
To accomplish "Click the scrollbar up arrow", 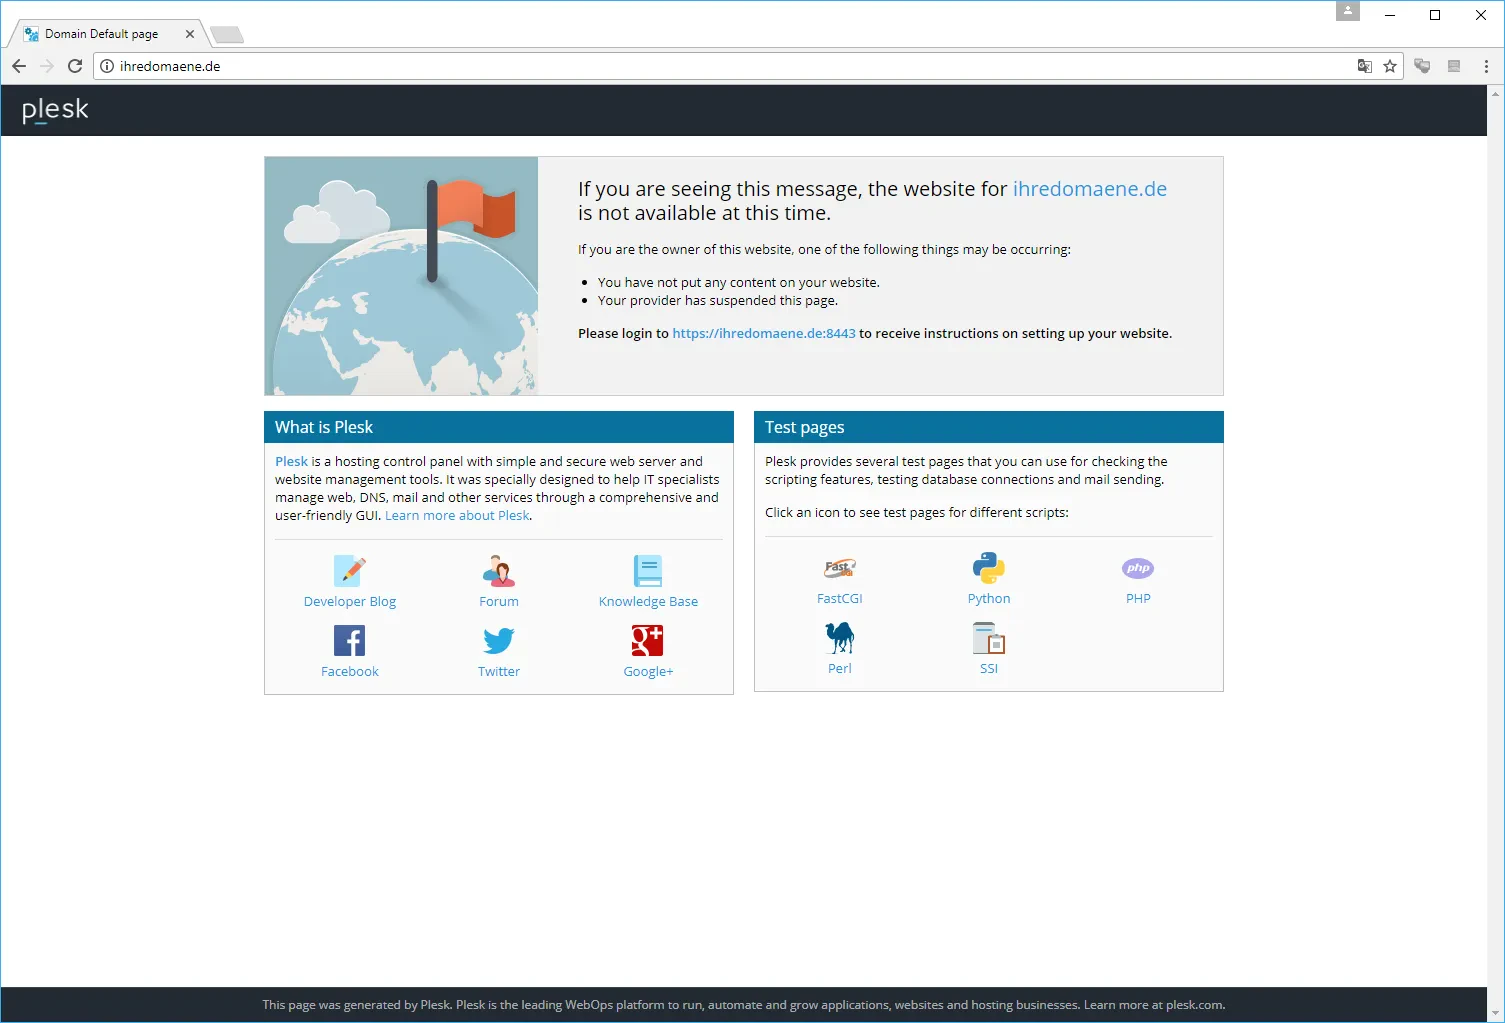I will [x=1496, y=93].
